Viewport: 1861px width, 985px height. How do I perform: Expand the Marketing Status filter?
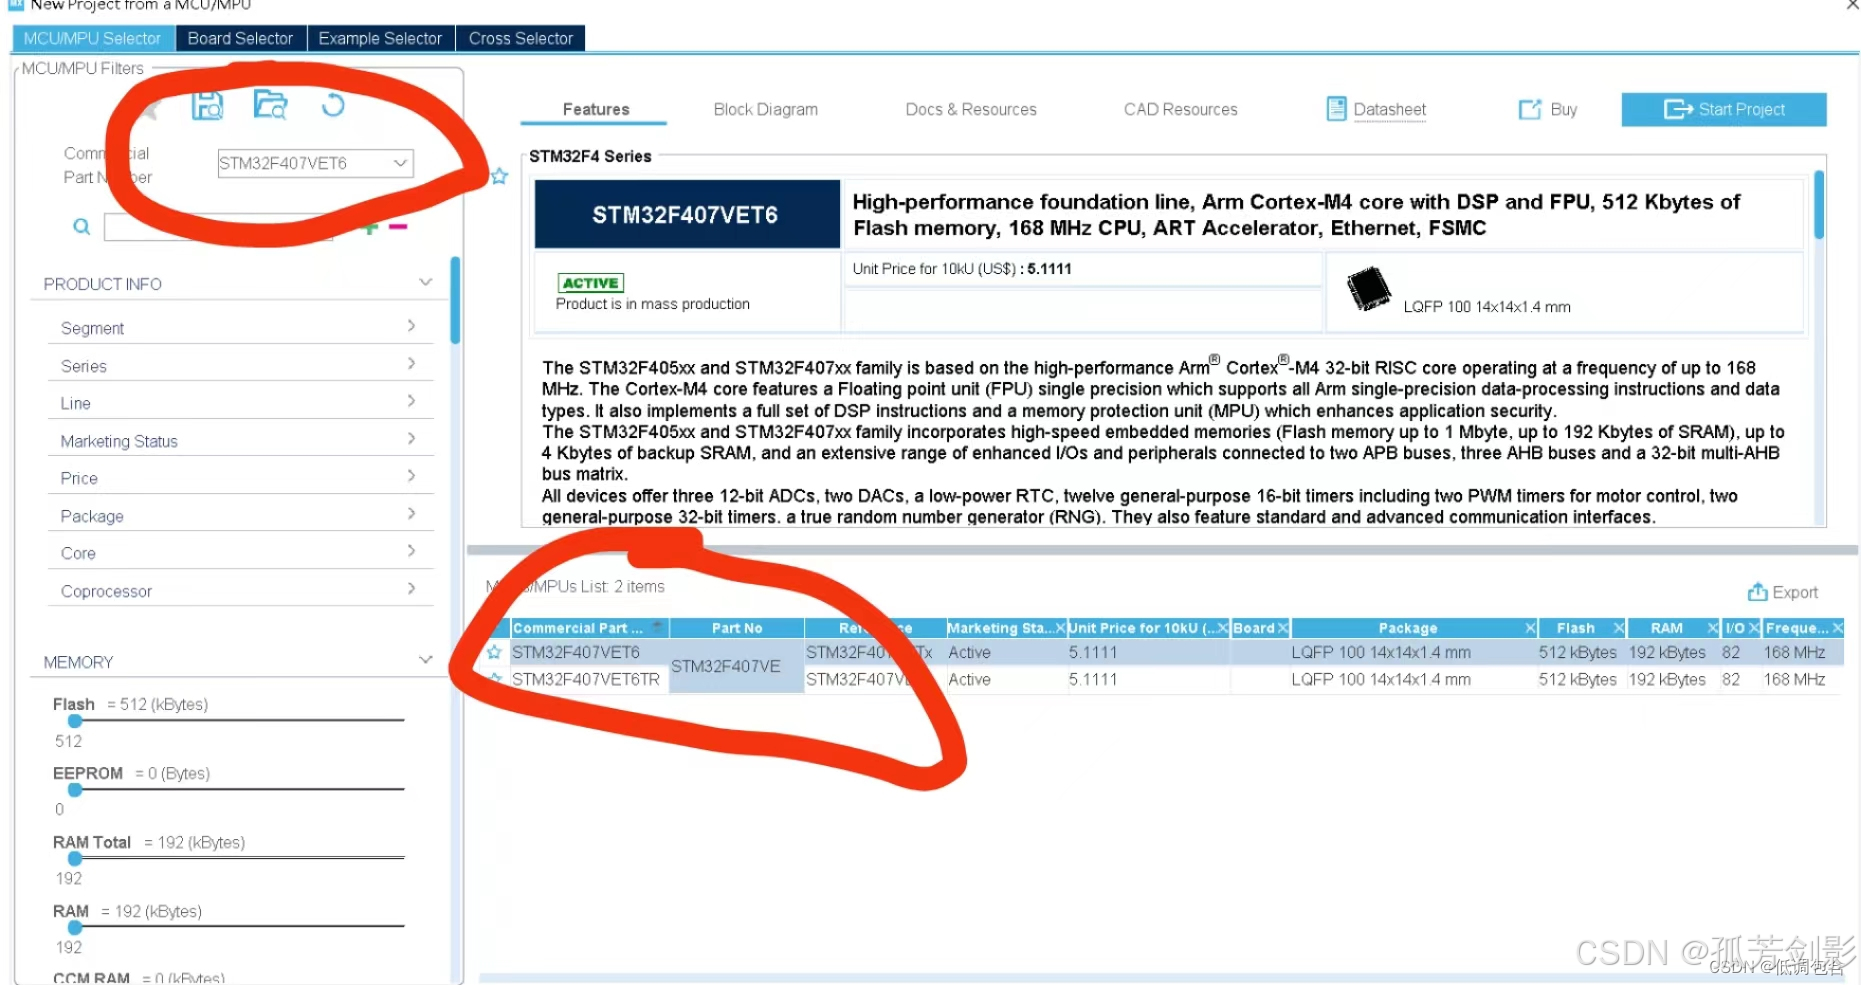[x=411, y=439]
